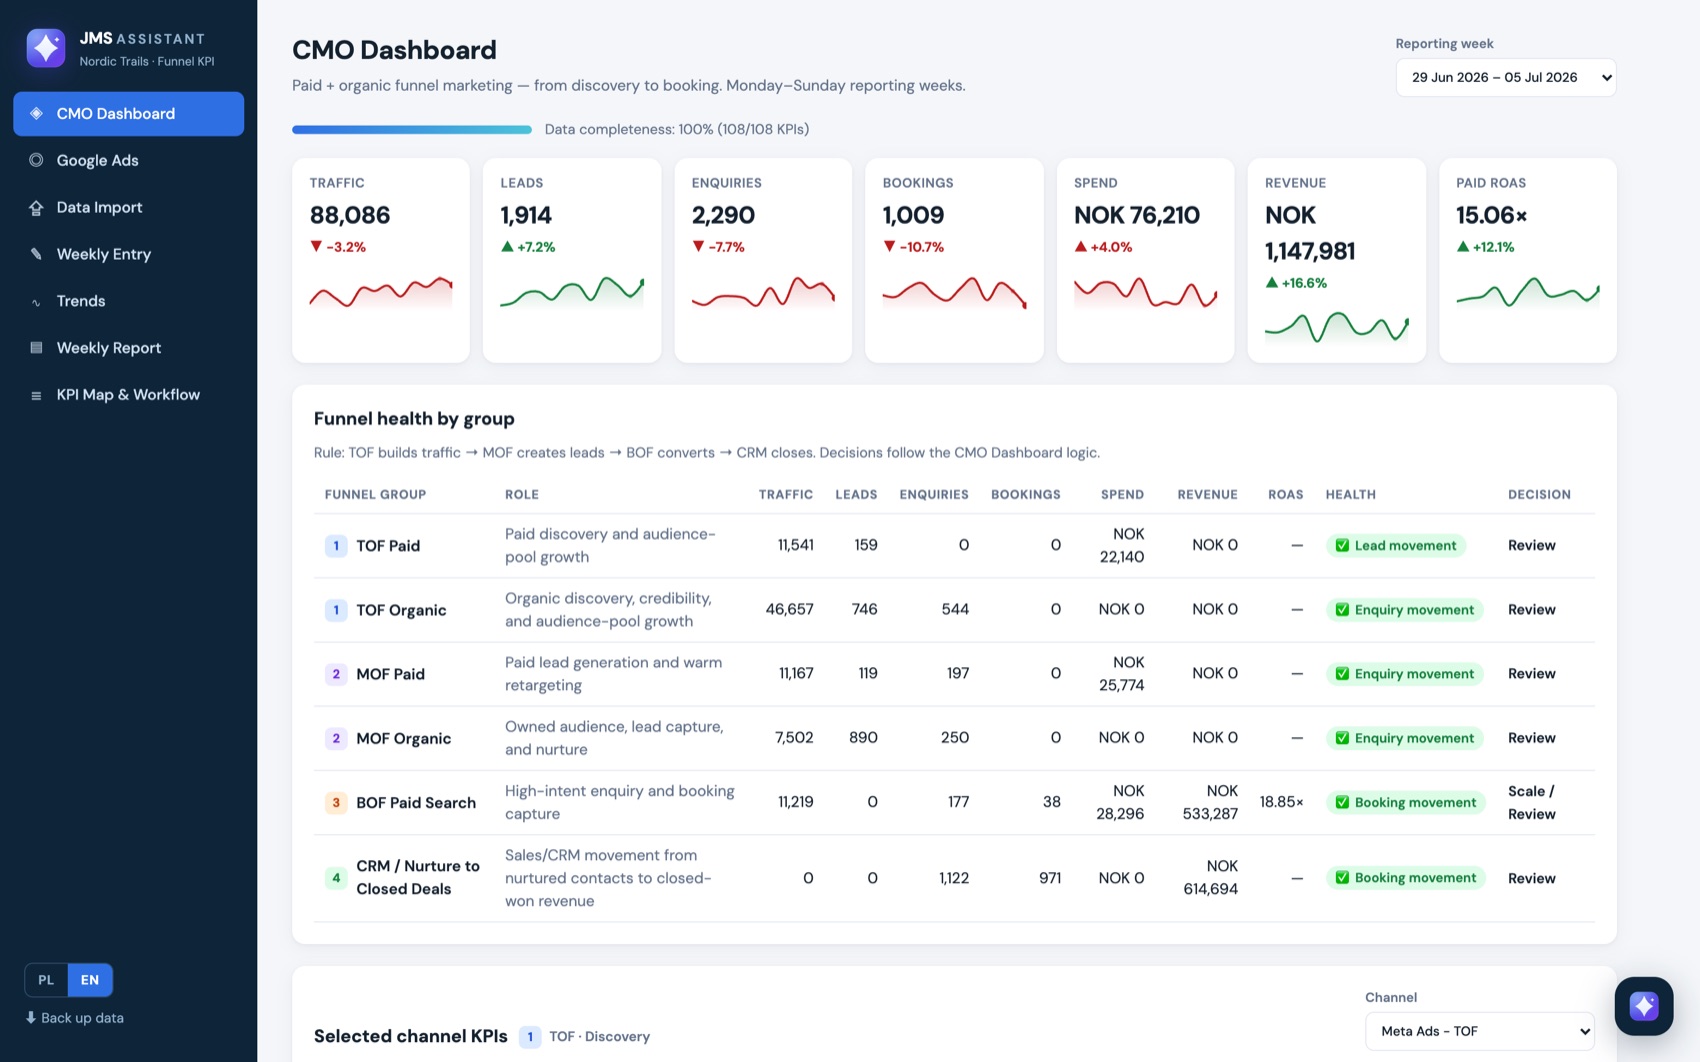
Task: Click the CRM / Nurture group number badge
Action: pyautogui.click(x=336, y=878)
